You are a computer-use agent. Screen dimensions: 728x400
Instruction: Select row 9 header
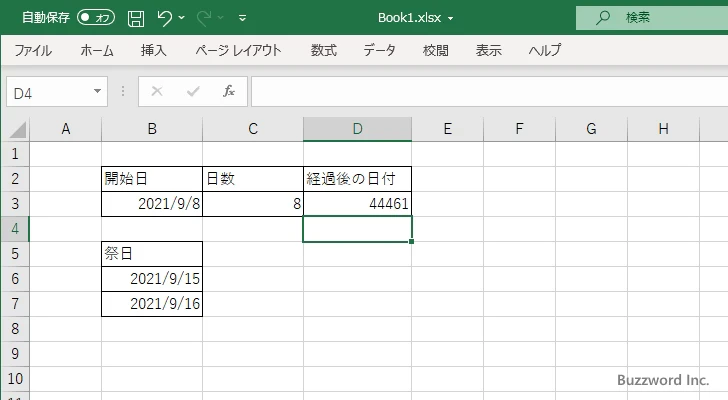[15, 354]
